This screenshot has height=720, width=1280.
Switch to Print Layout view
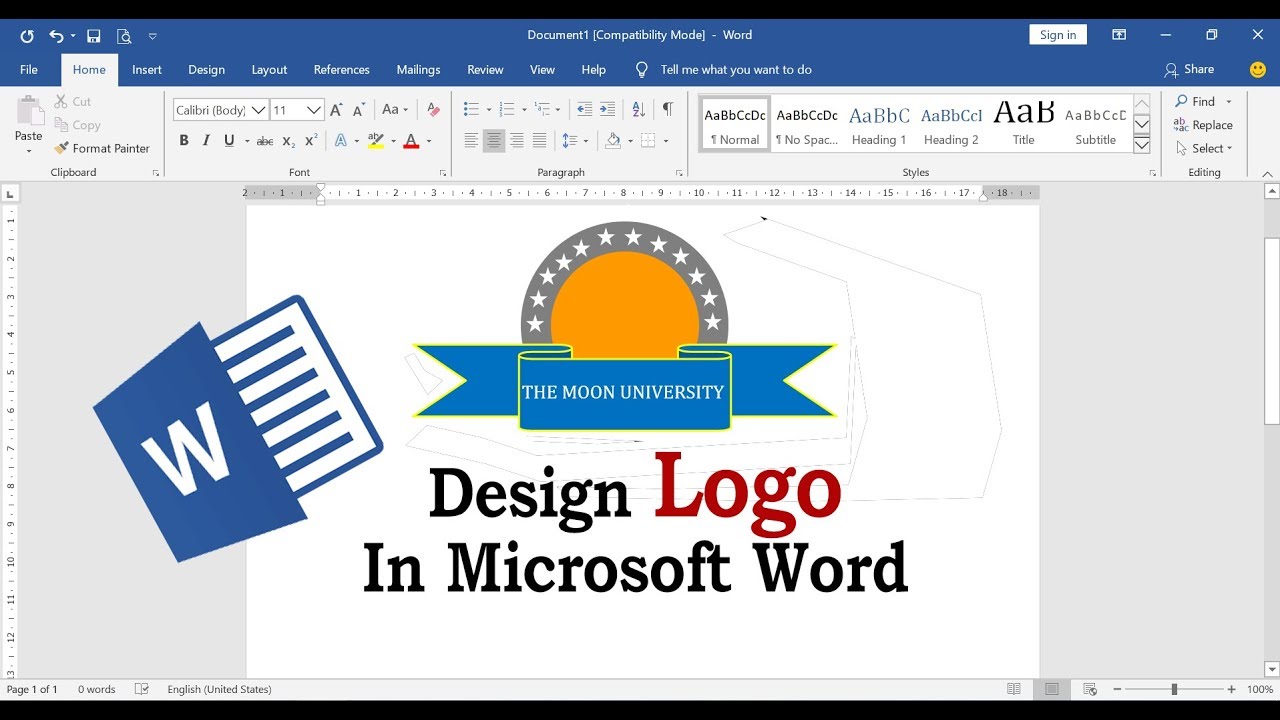1052,689
